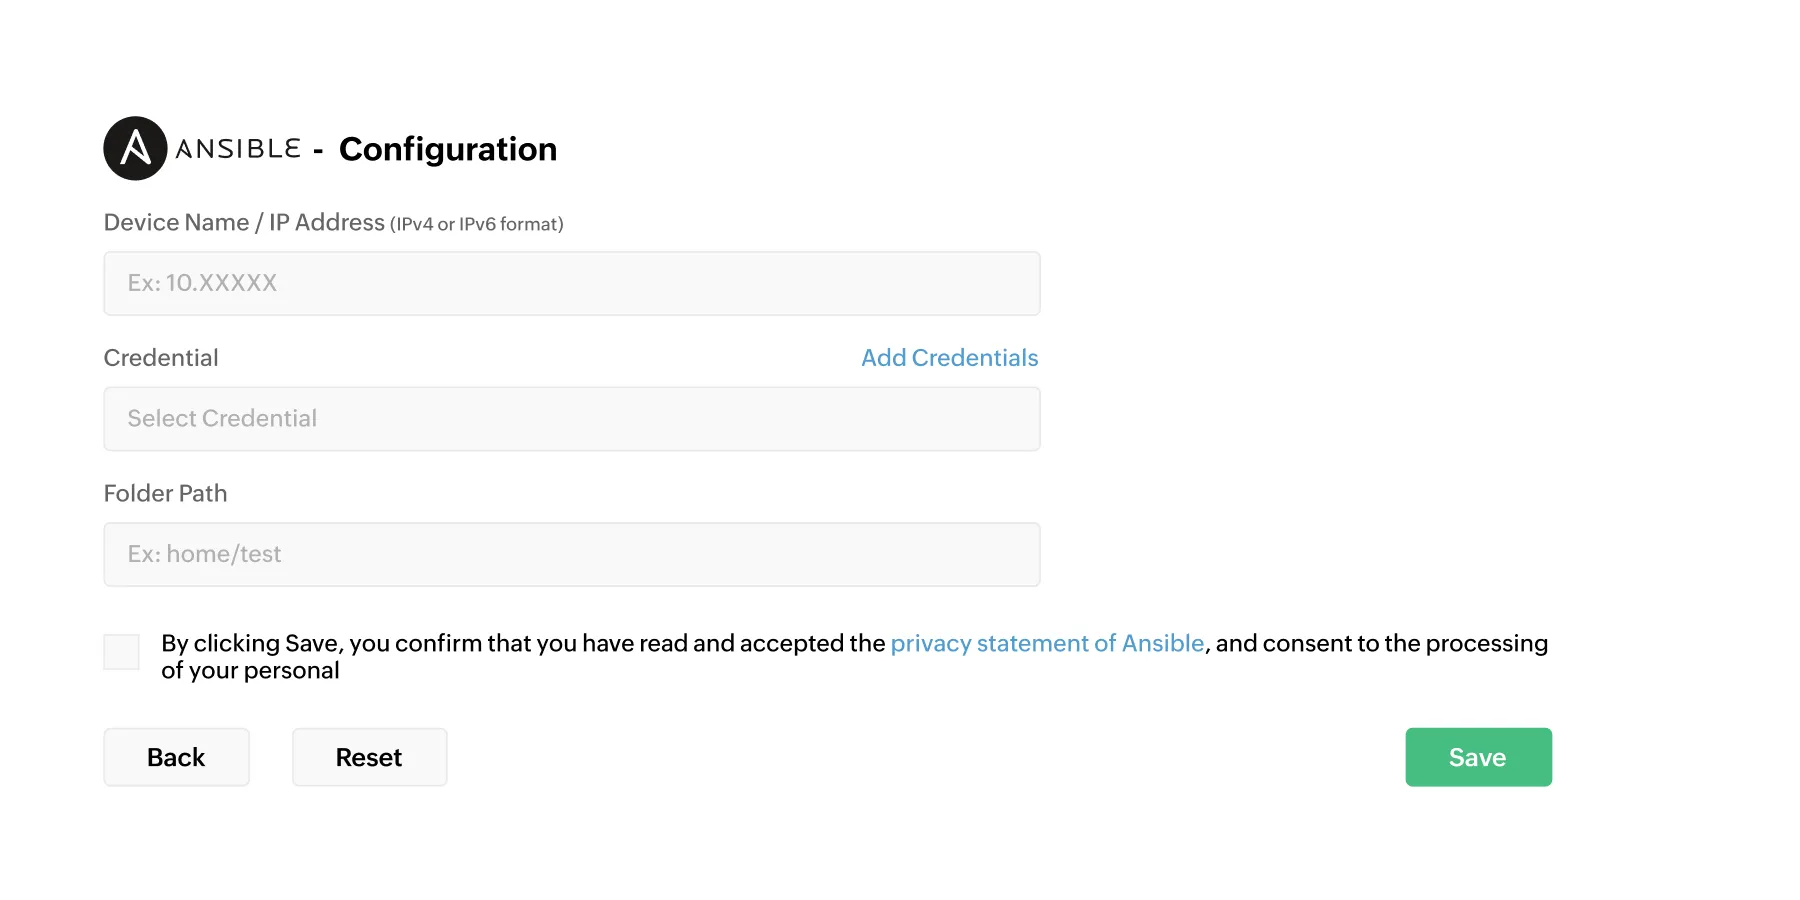Click the Ex: home/test placeholder field
Viewport: 1800px width, 900px height.
pos(571,553)
